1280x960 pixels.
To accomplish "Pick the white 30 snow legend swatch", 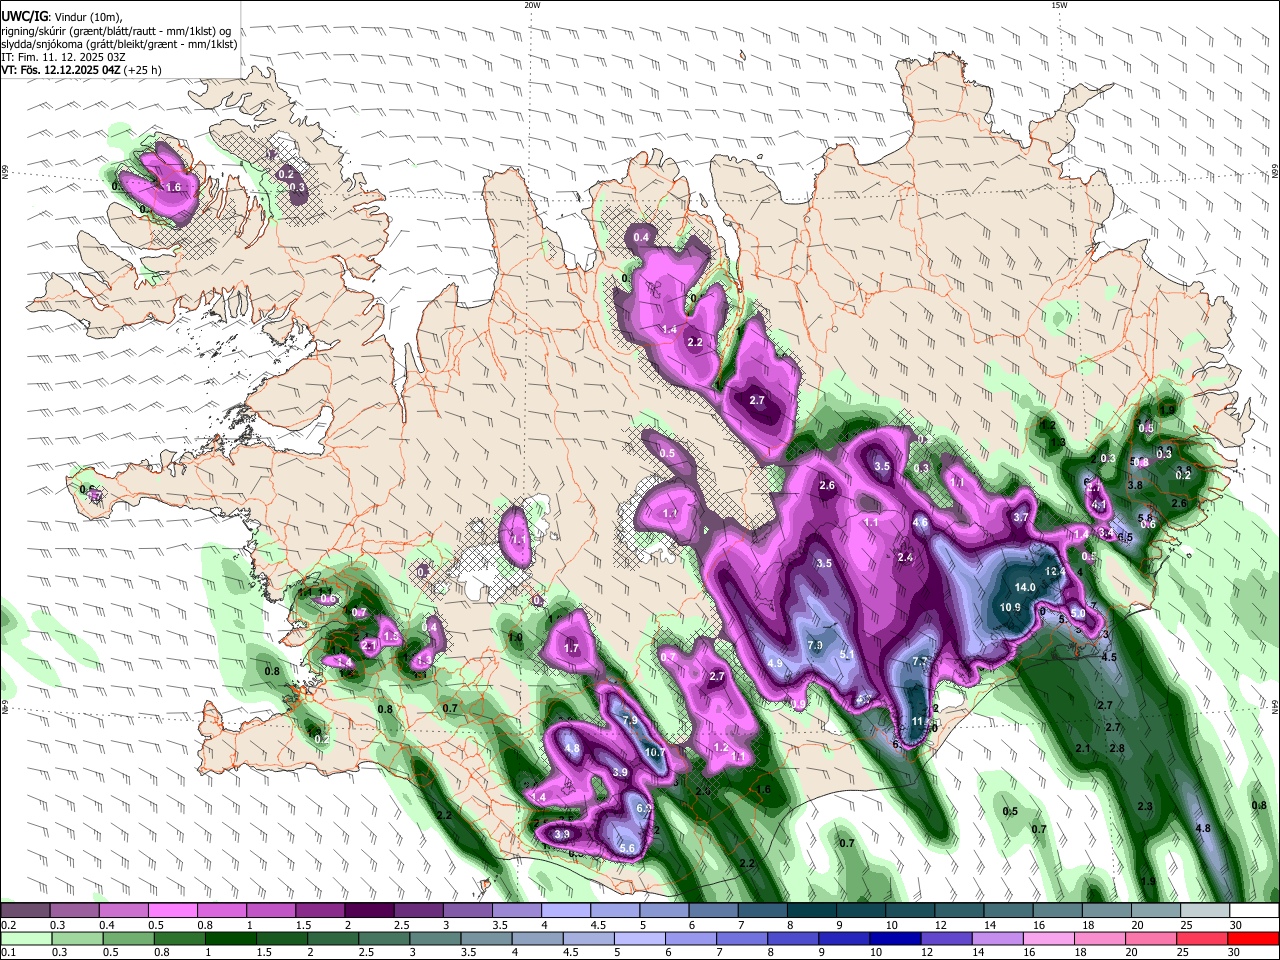I will 1253,911.
